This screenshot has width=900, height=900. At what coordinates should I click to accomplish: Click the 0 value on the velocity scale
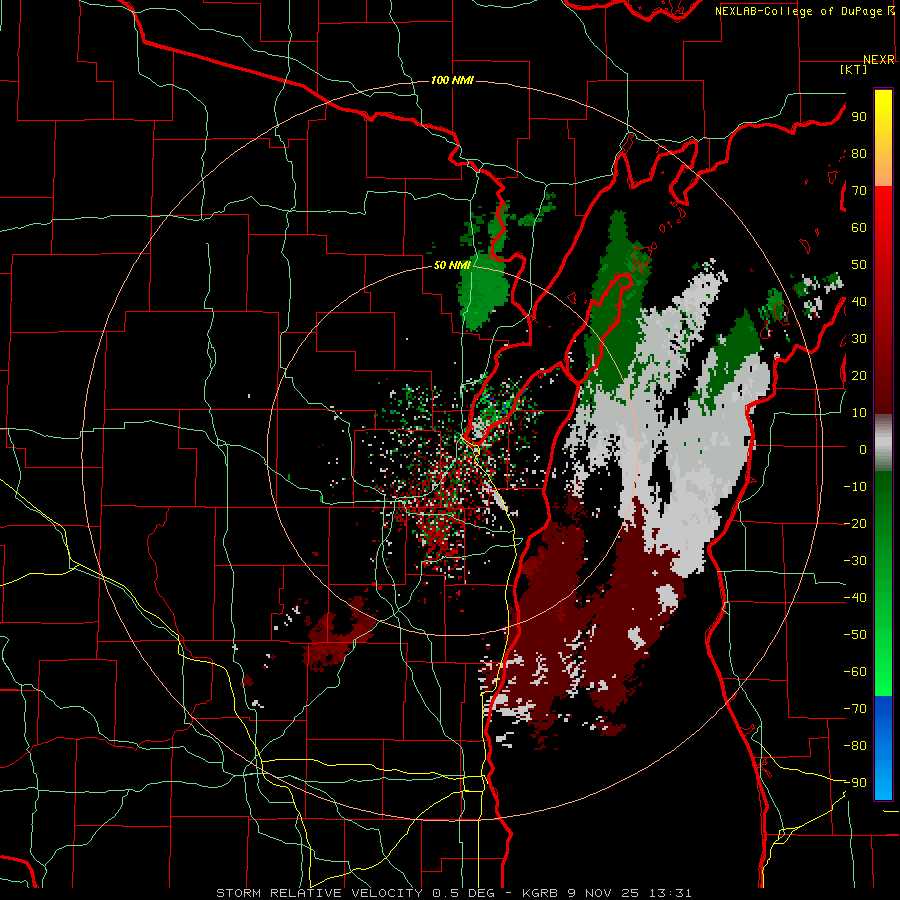coord(862,450)
